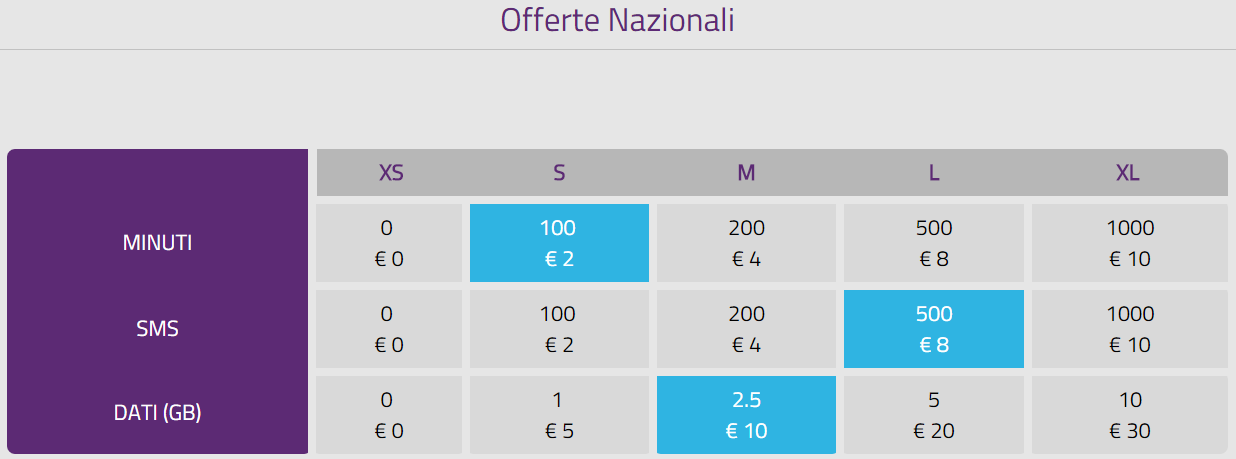This screenshot has height=459, width=1236.
Task: Choose 0 SMS for € 0
Action: point(389,329)
